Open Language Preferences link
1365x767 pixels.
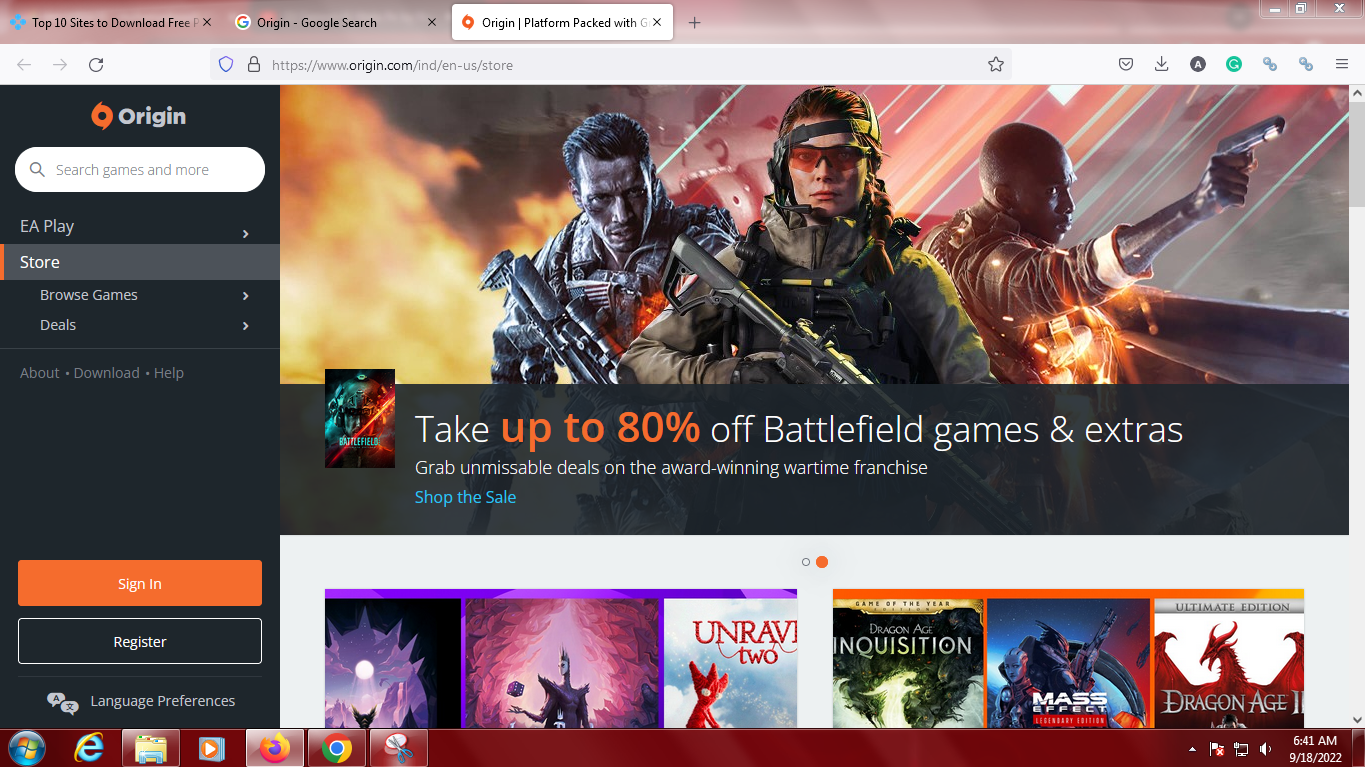point(163,701)
